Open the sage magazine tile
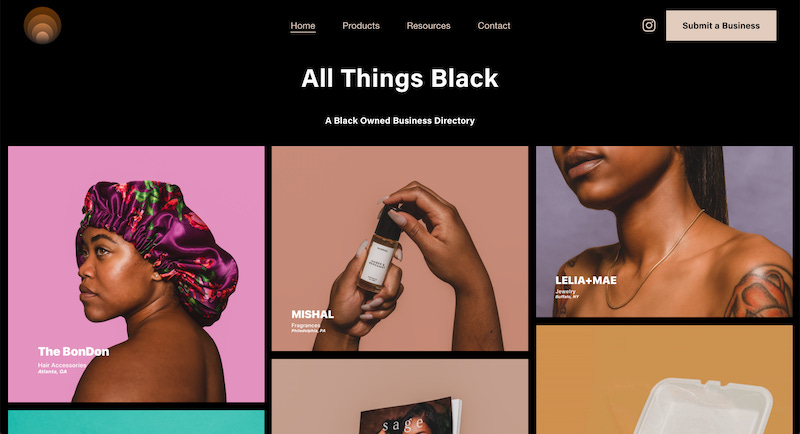Image resolution: width=800 pixels, height=434 pixels. [x=400, y=397]
